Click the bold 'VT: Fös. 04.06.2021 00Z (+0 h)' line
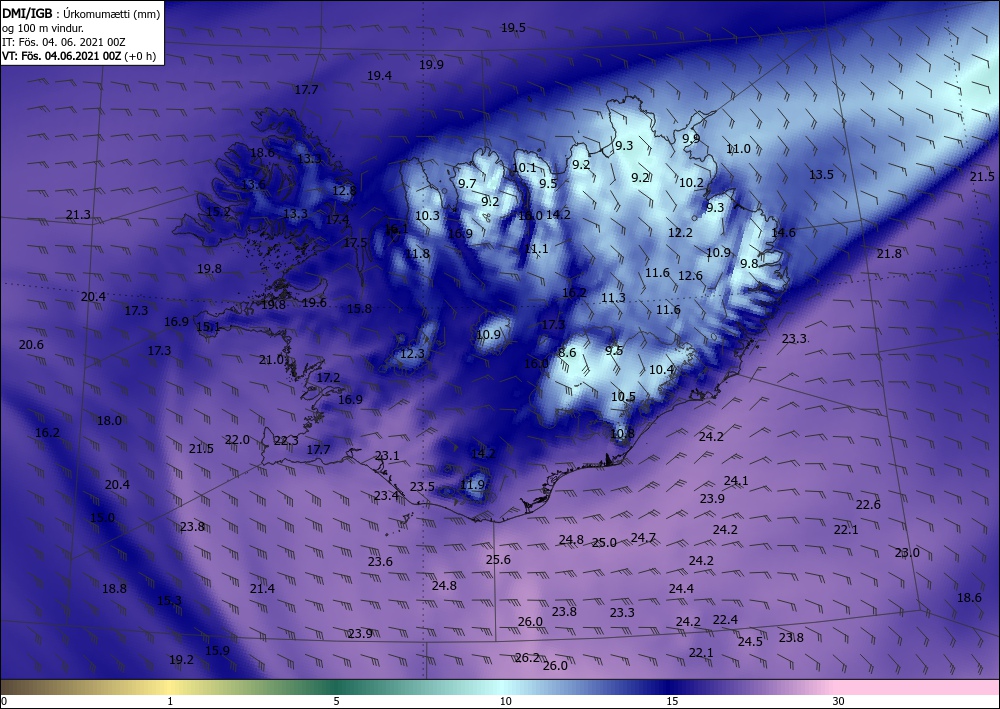This screenshot has width=1000, height=709. tap(79, 56)
